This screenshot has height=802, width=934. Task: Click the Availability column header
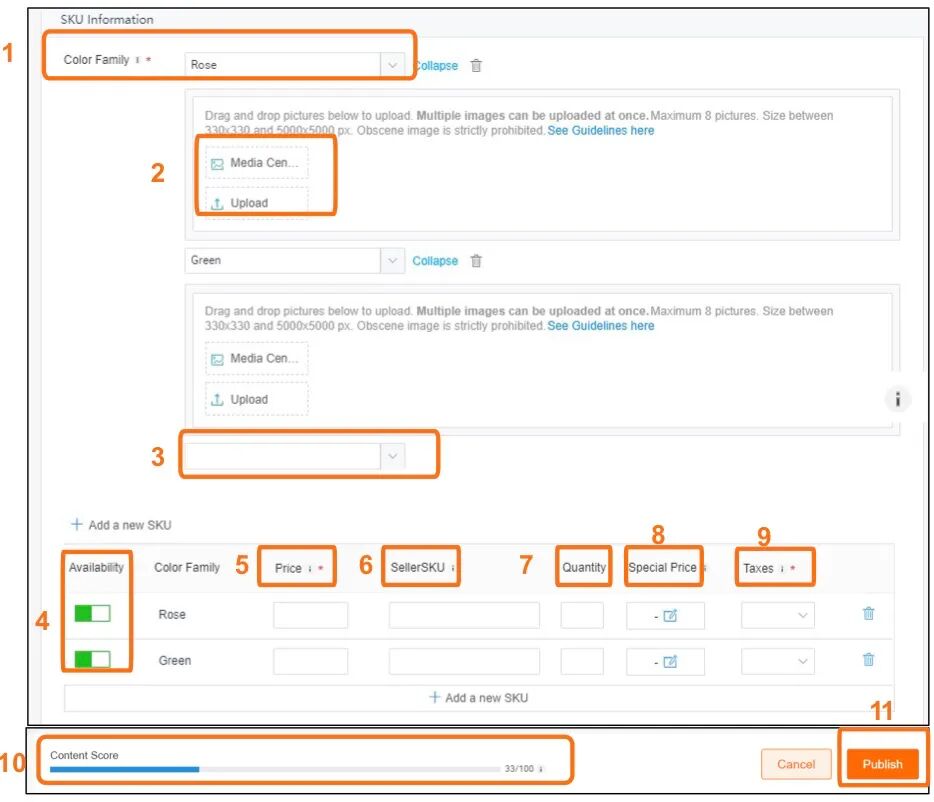[x=96, y=568]
